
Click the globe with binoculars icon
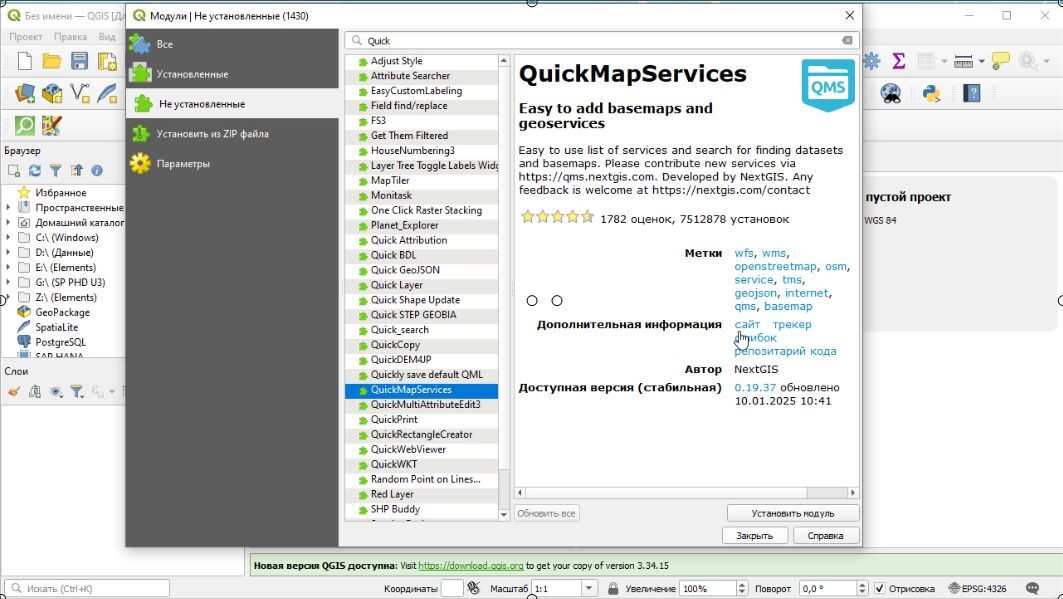tap(891, 93)
